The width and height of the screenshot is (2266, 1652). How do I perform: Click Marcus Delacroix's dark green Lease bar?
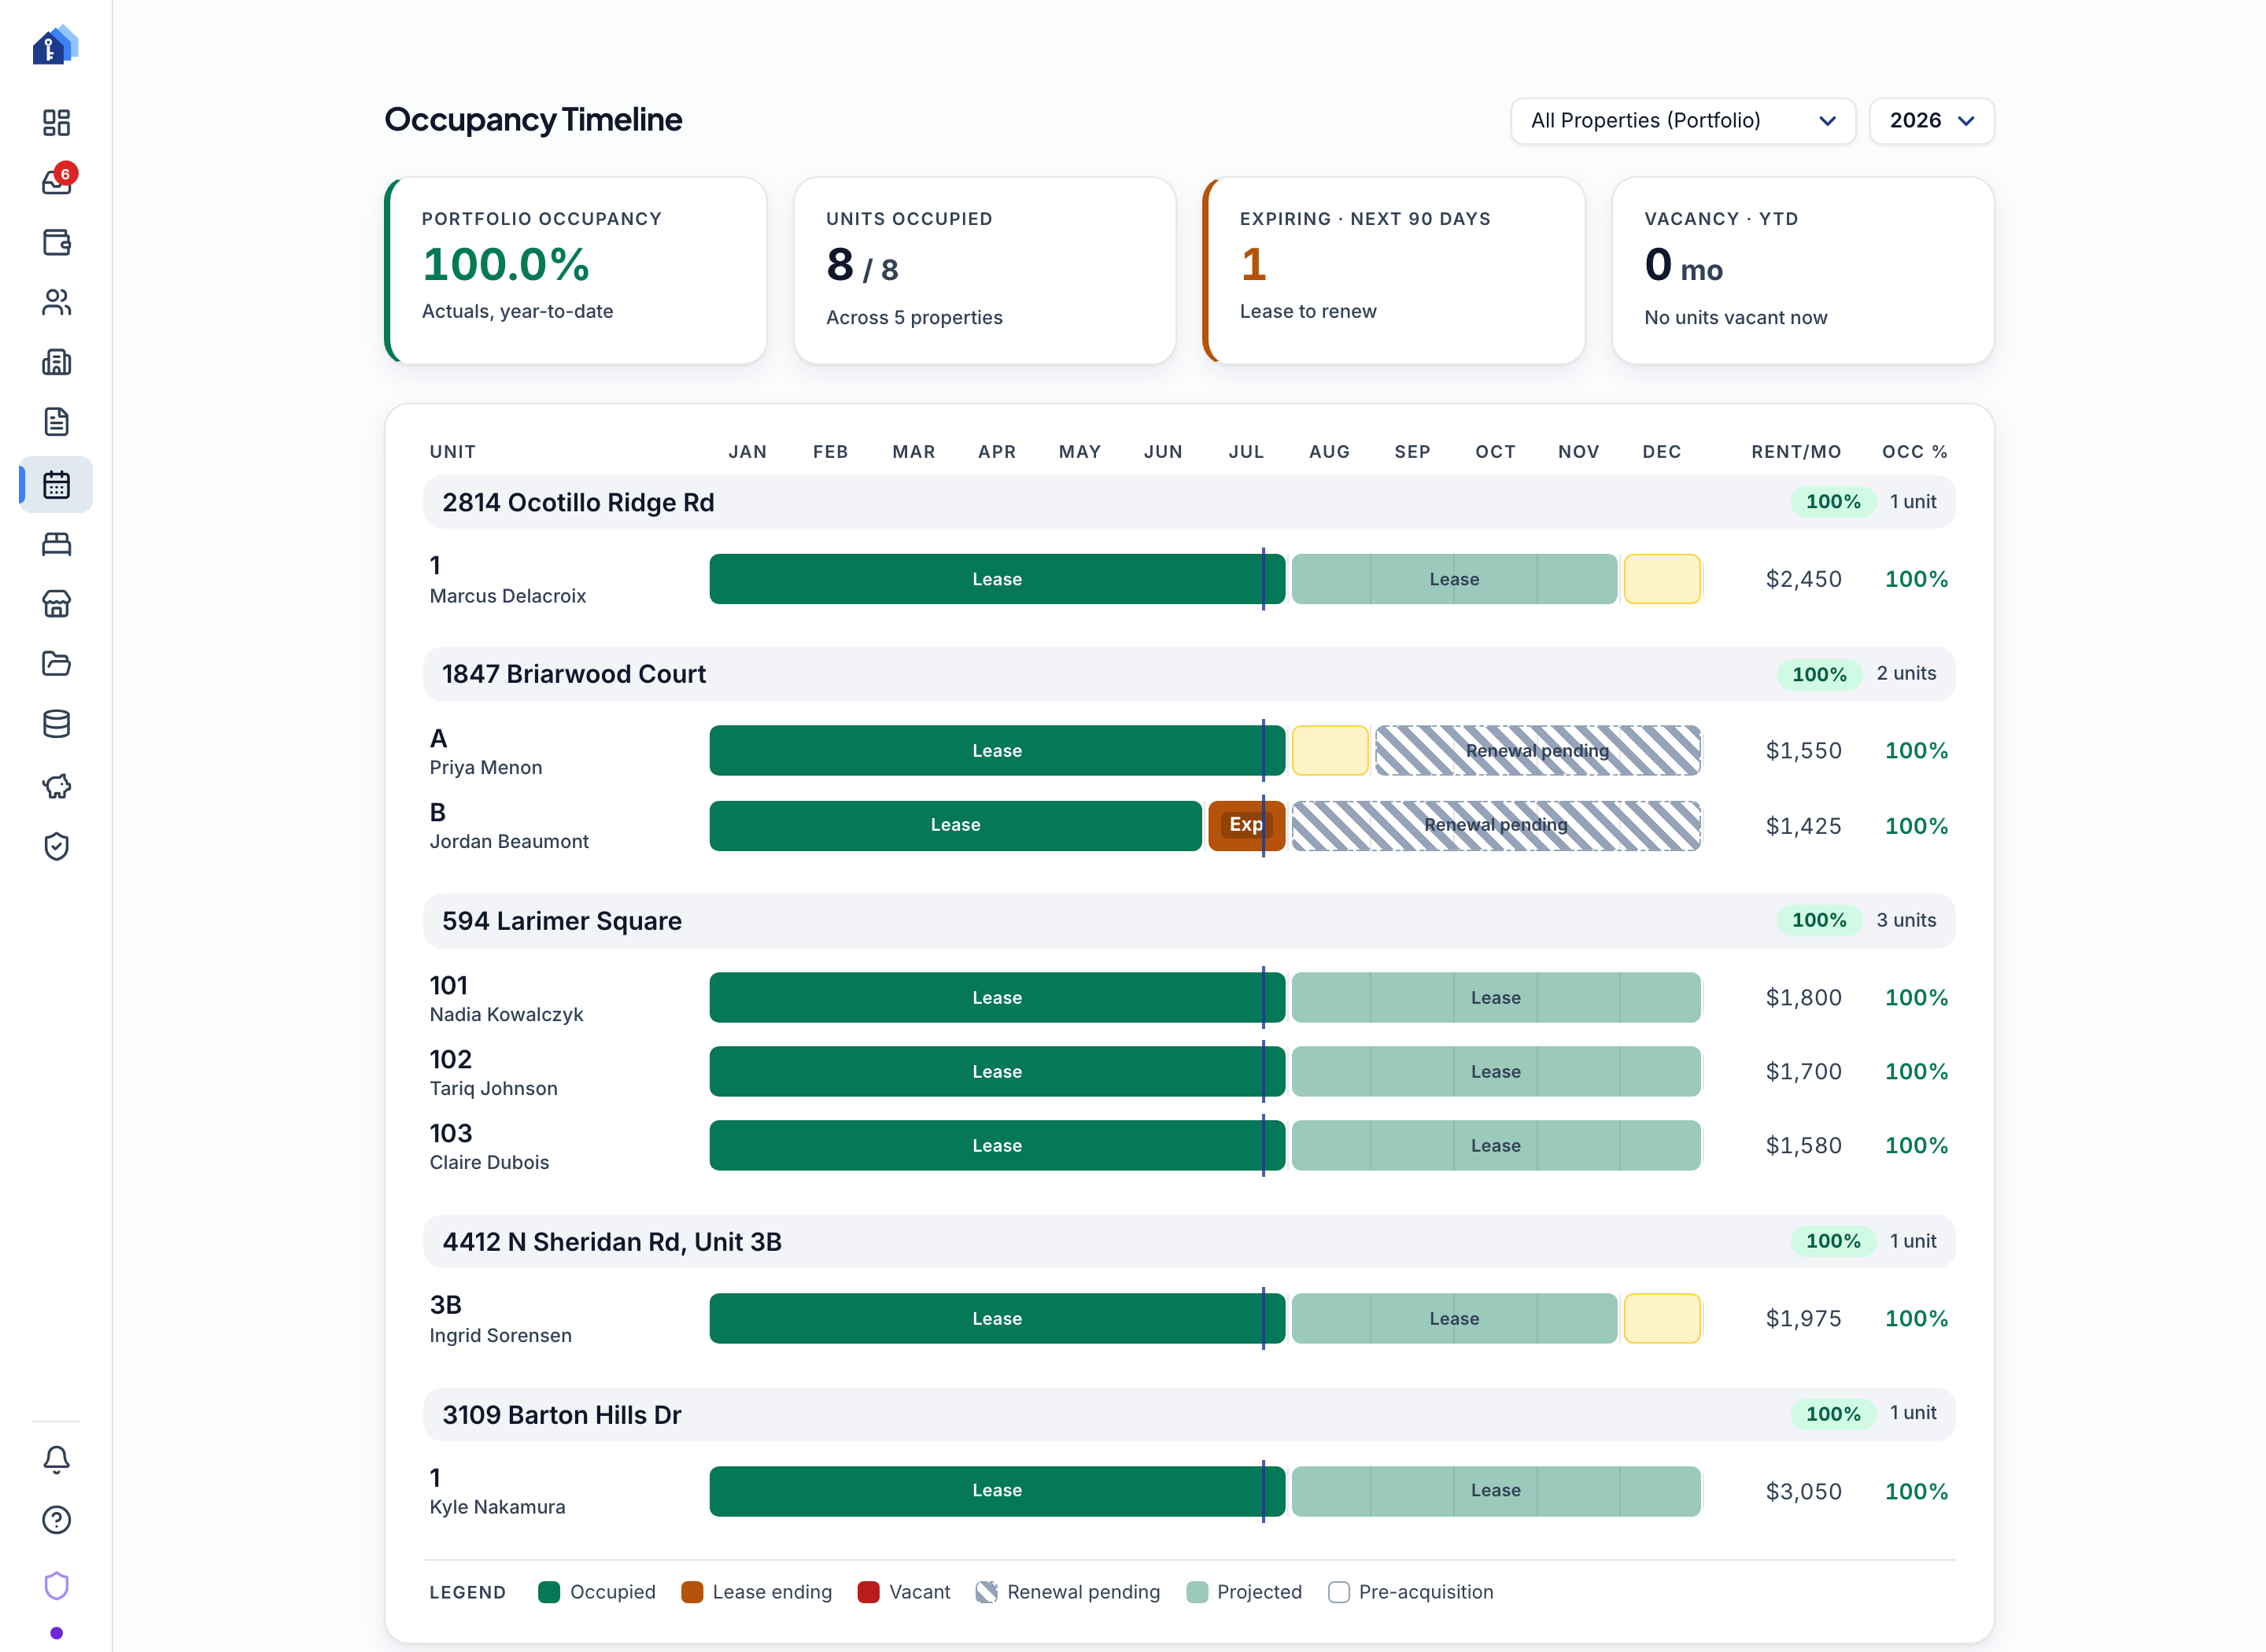[997, 579]
